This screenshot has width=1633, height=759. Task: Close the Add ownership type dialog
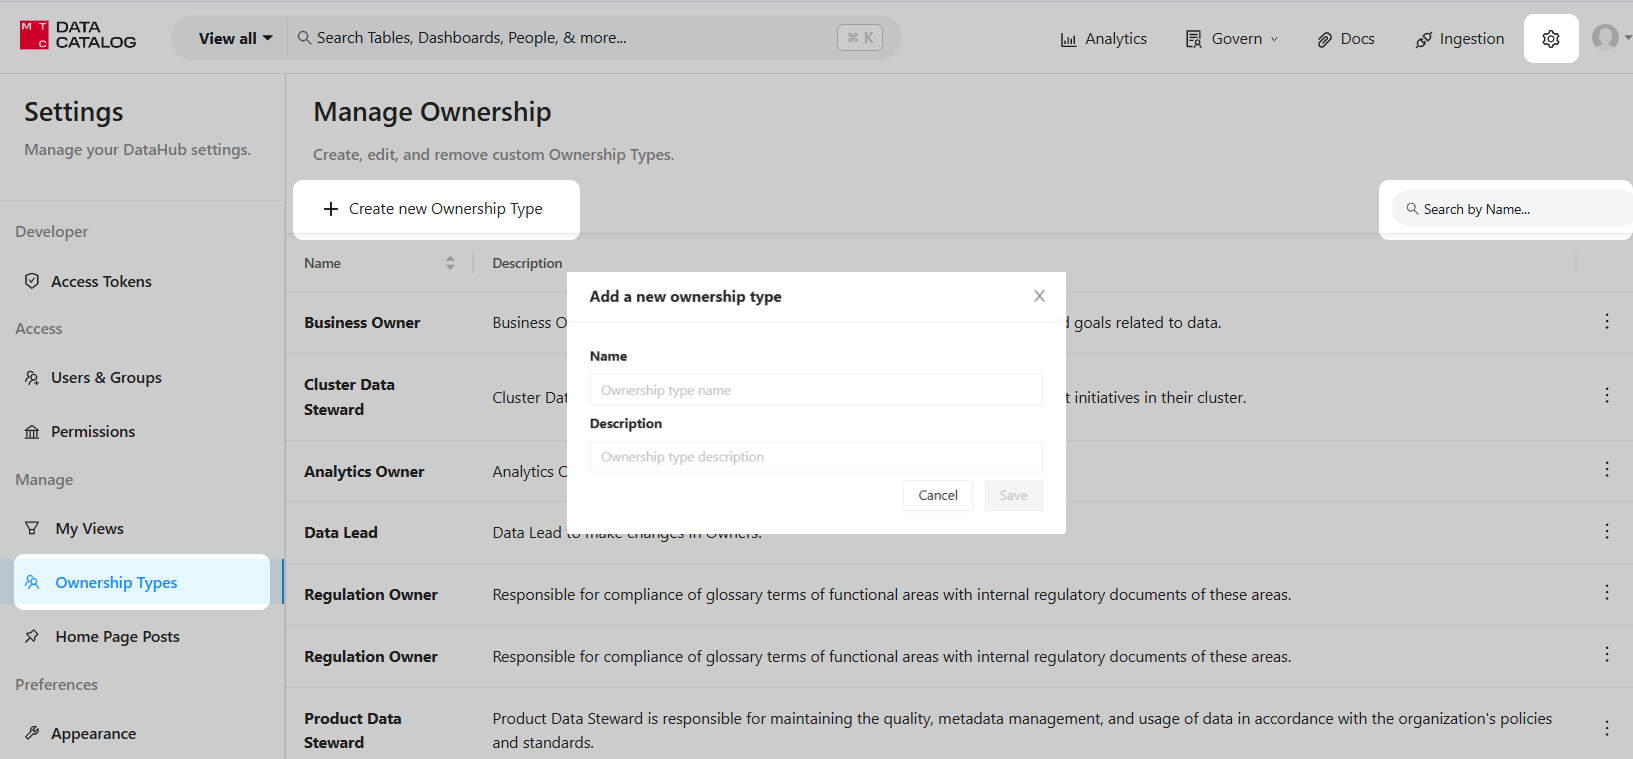[1039, 296]
